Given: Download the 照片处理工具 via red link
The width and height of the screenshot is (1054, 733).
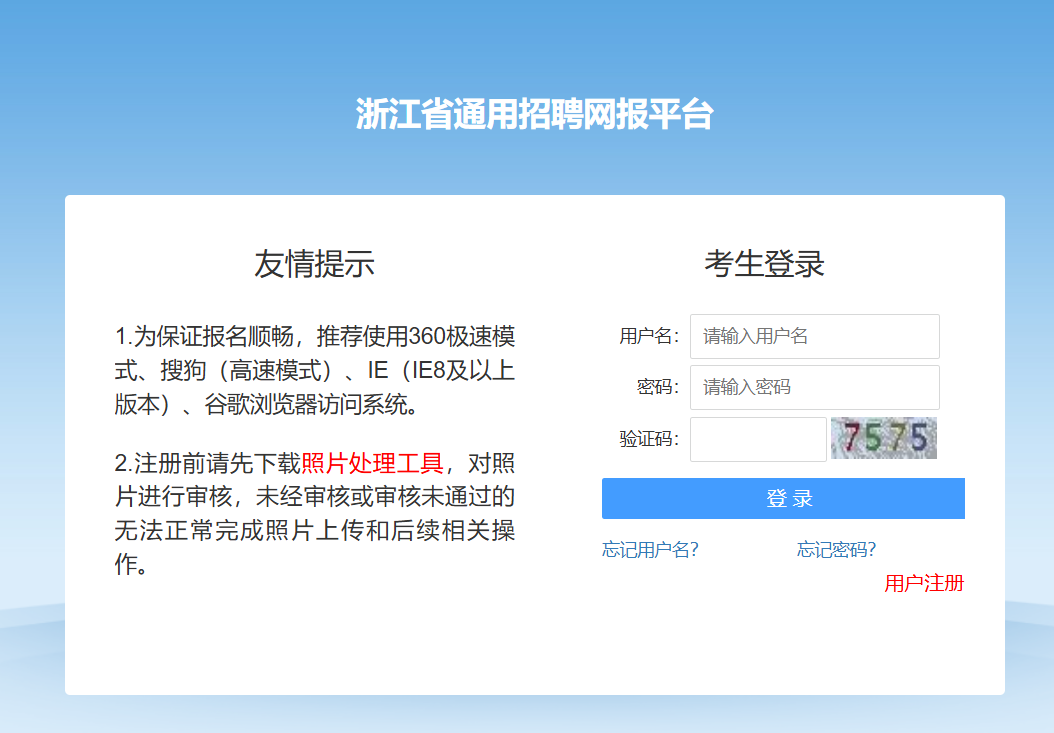Looking at the screenshot, I should point(372,463).
